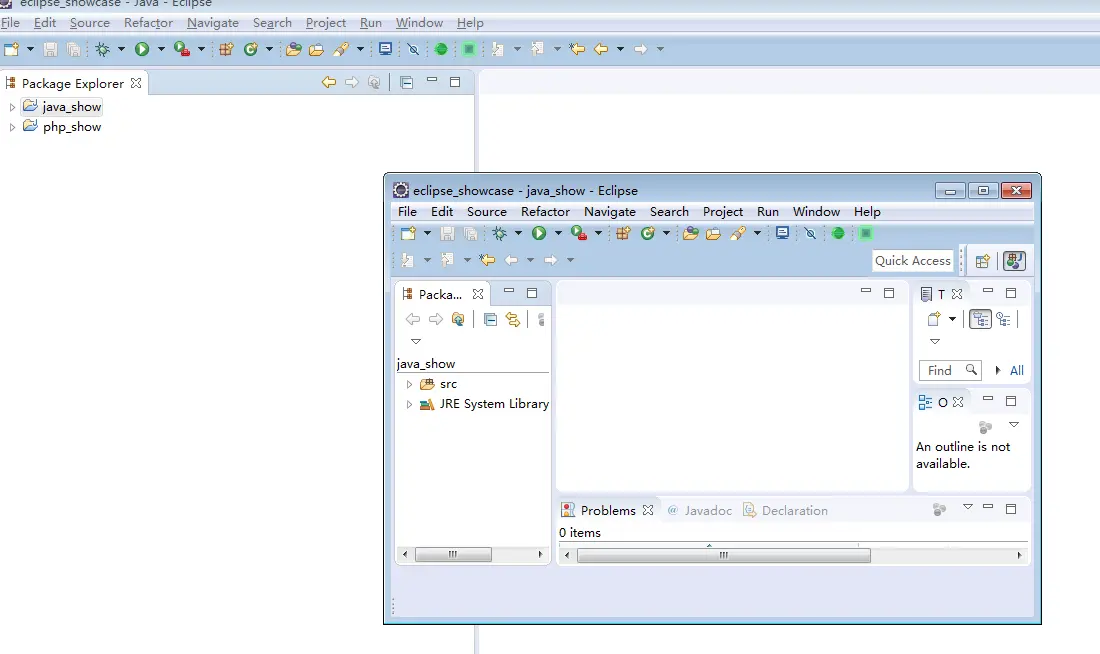Open Project menu in java_show window

coord(723,211)
